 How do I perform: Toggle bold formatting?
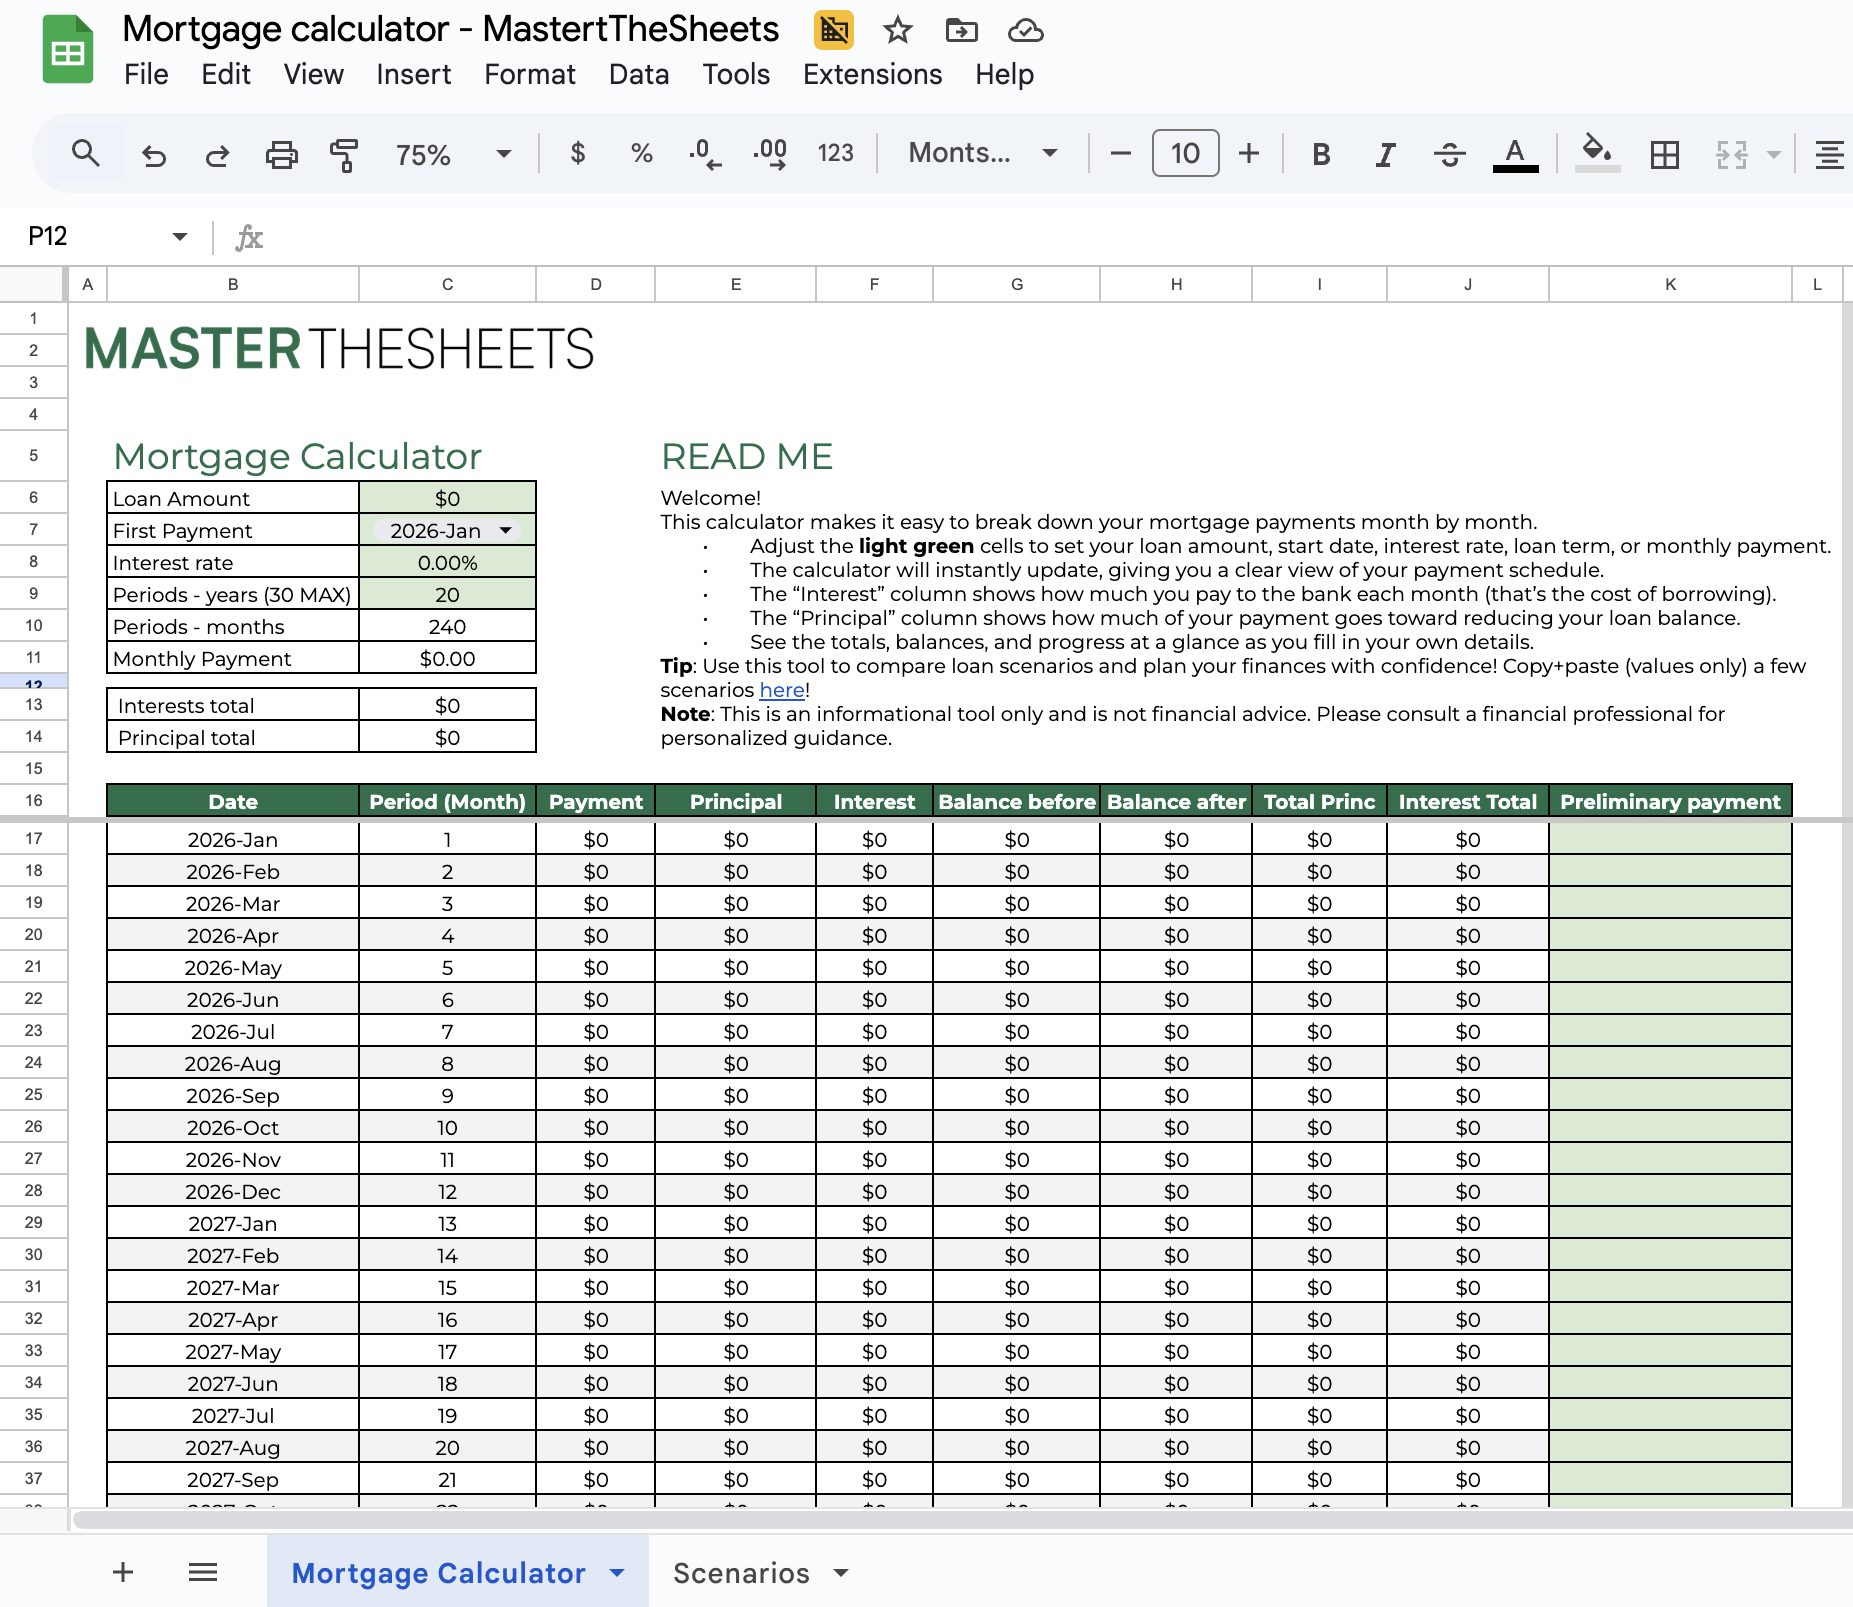[1320, 154]
